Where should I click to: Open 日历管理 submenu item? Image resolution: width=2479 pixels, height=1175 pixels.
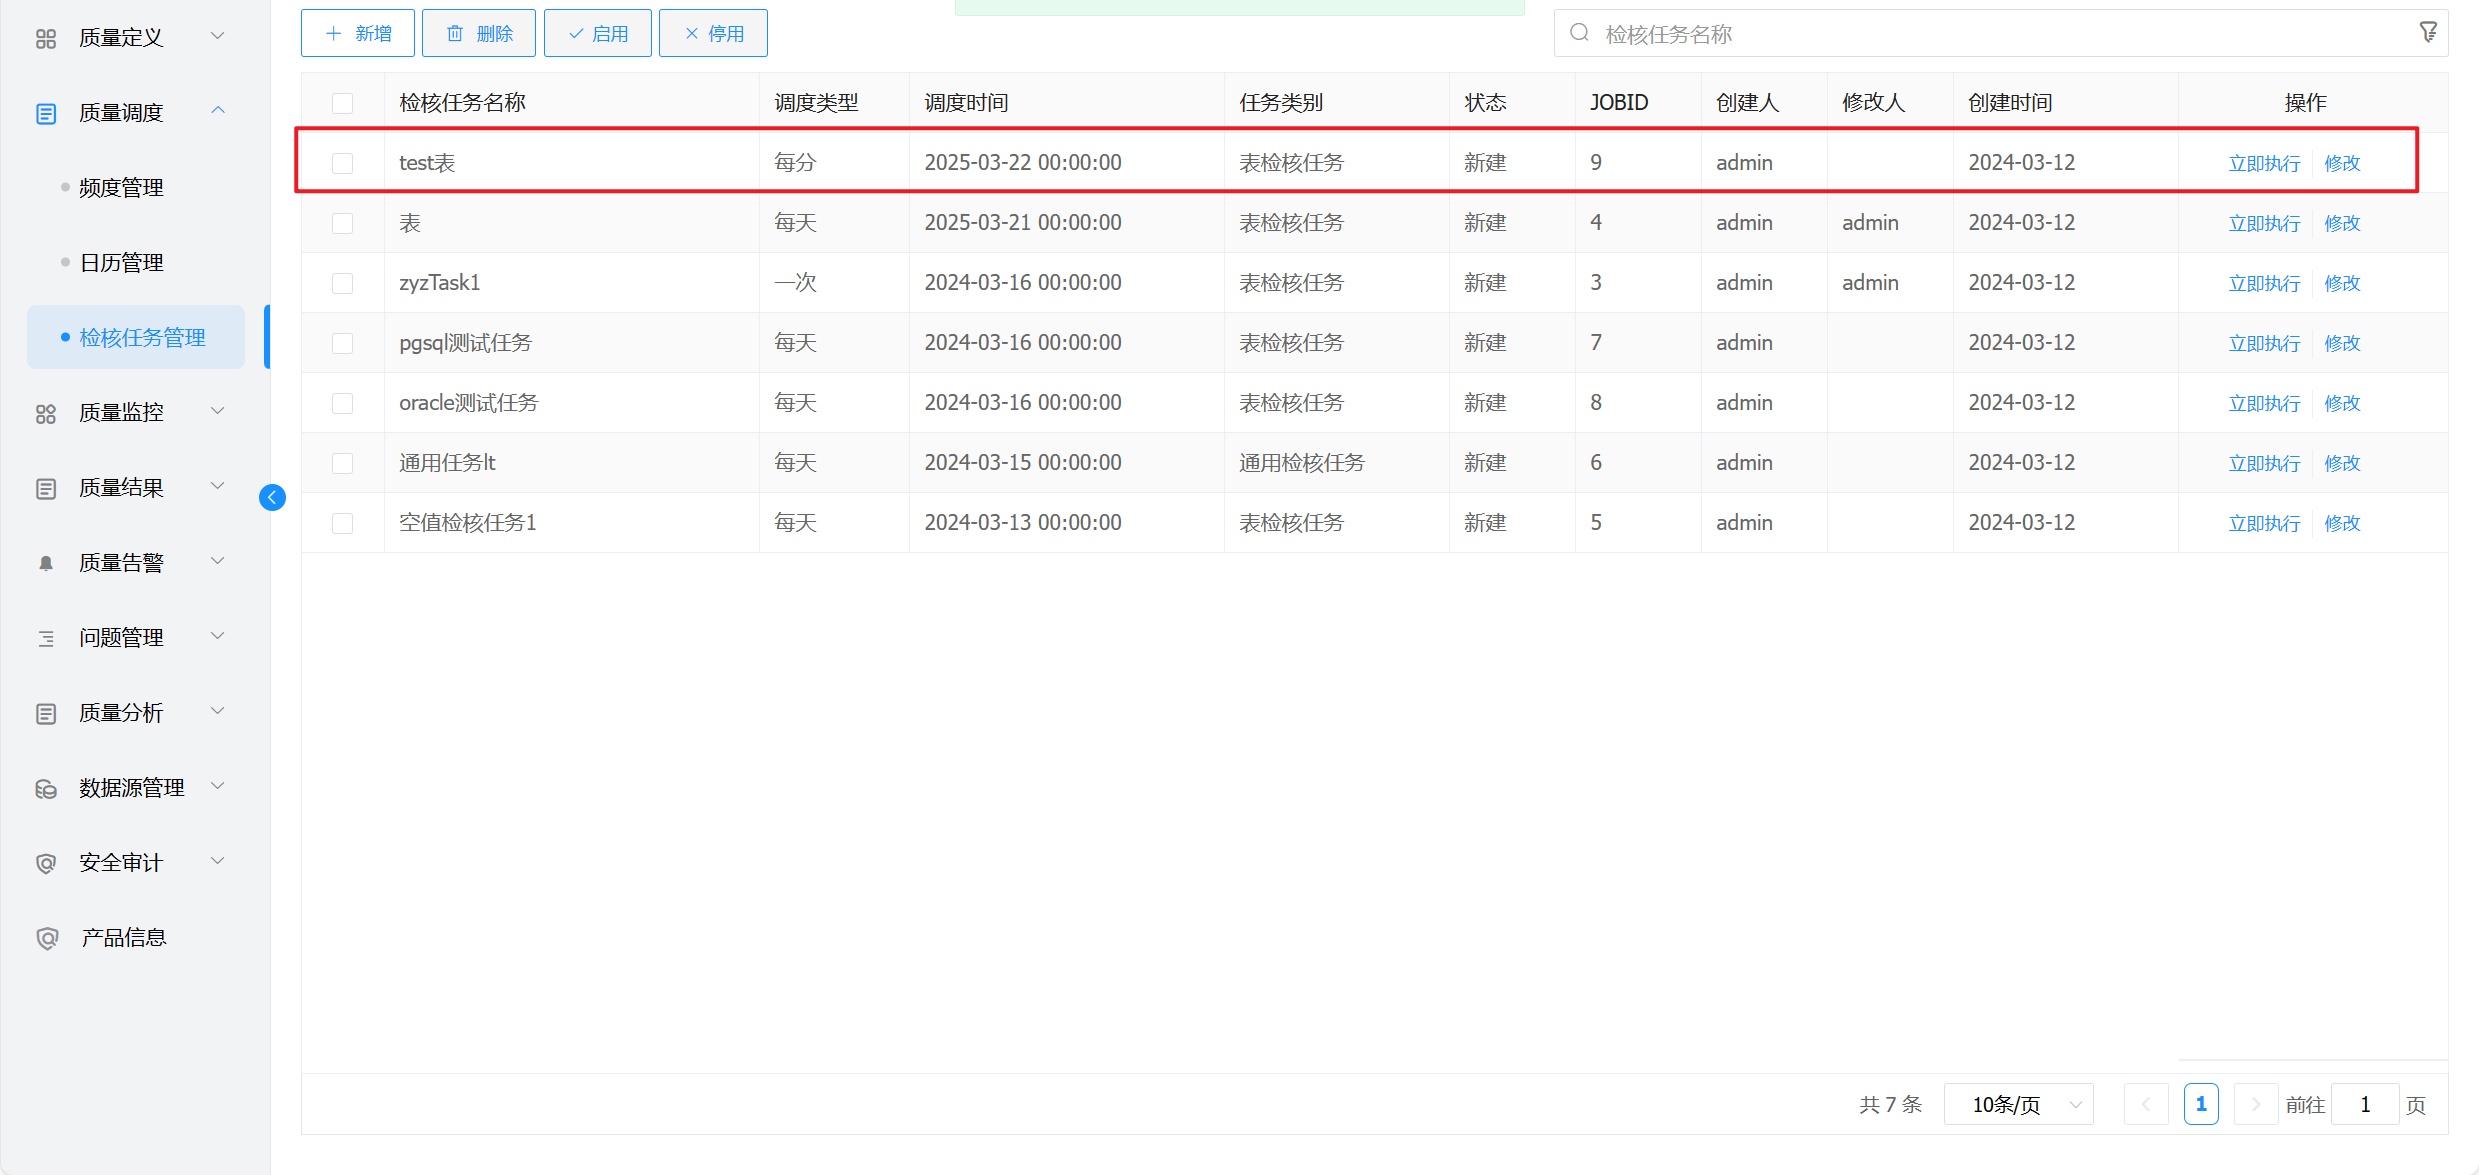click(121, 263)
